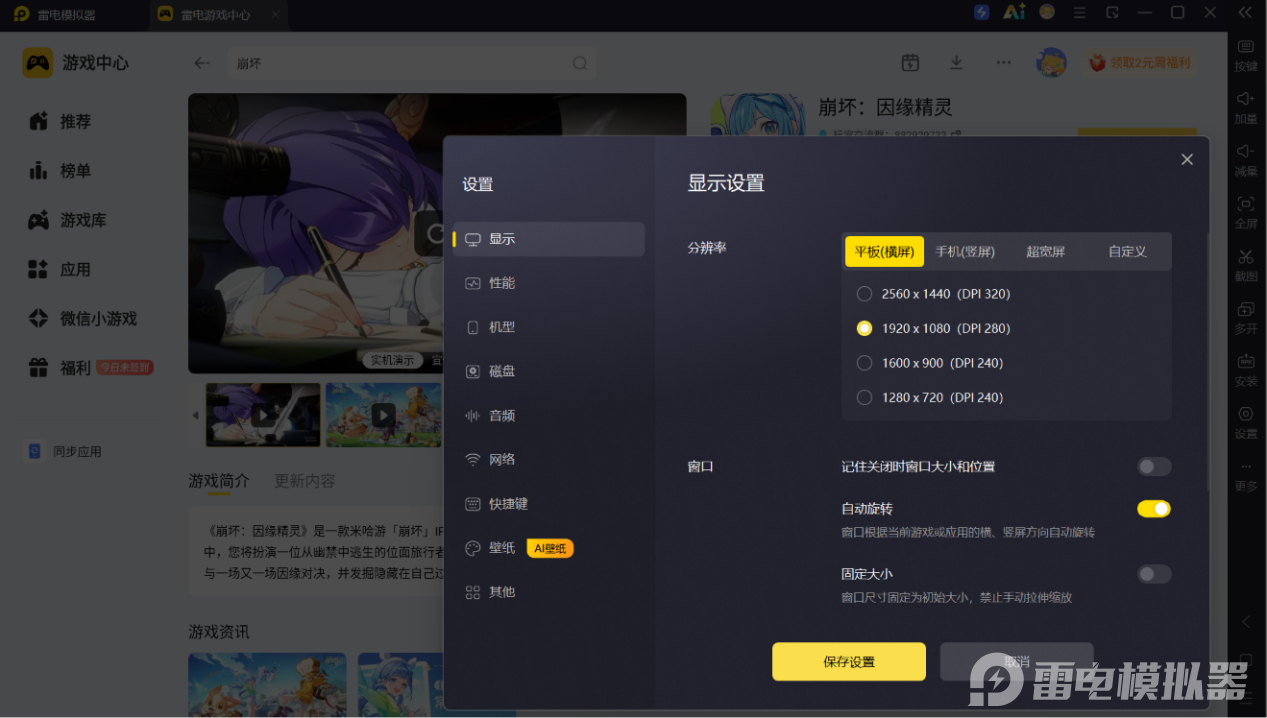Open 快捷键 section in settings list
This screenshot has height=718, width=1267.
pyautogui.click(x=548, y=504)
